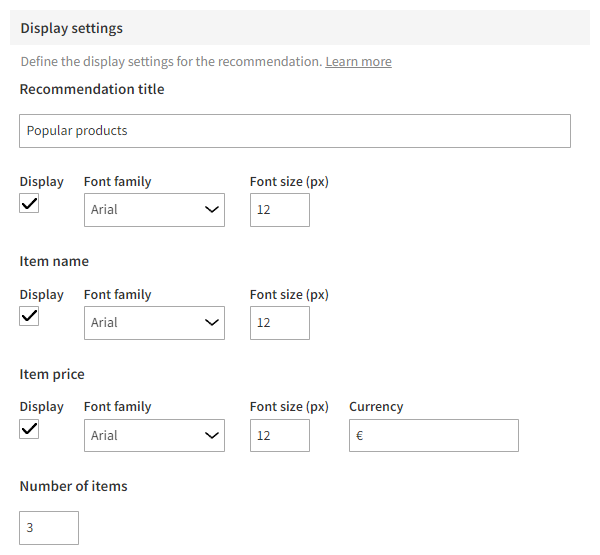The height and width of the screenshot is (555, 600).
Task: Focus the Item price font size field
Action: [279, 435]
